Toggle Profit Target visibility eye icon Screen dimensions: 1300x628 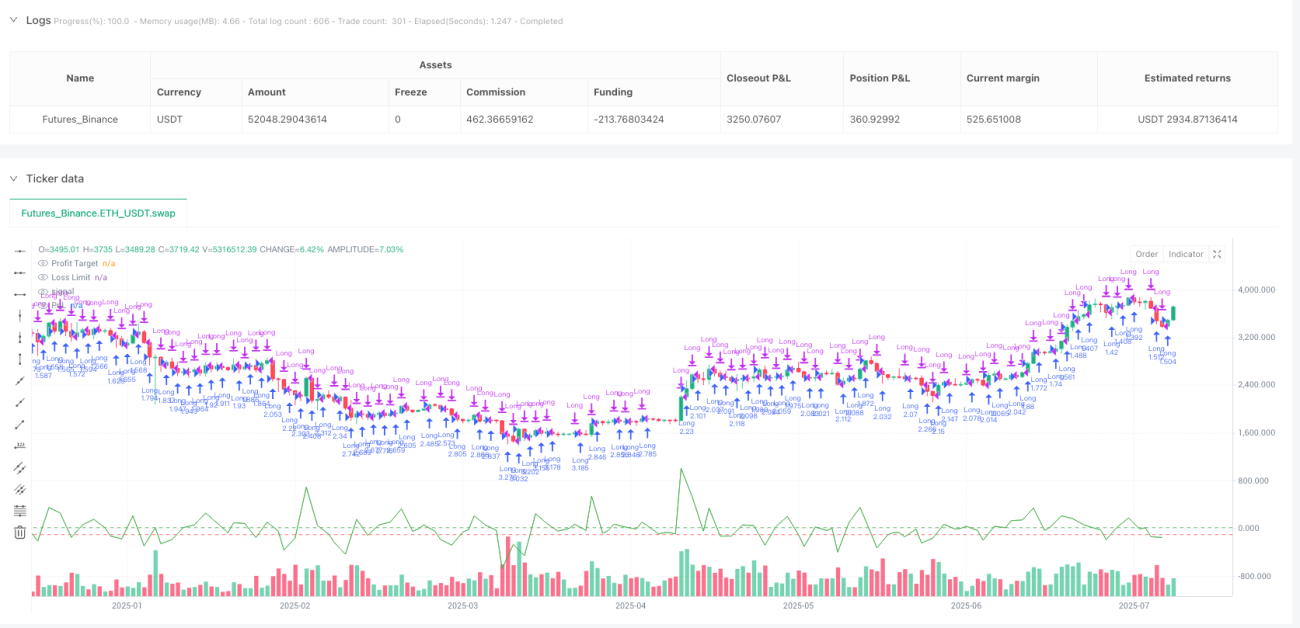click(43, 263)
